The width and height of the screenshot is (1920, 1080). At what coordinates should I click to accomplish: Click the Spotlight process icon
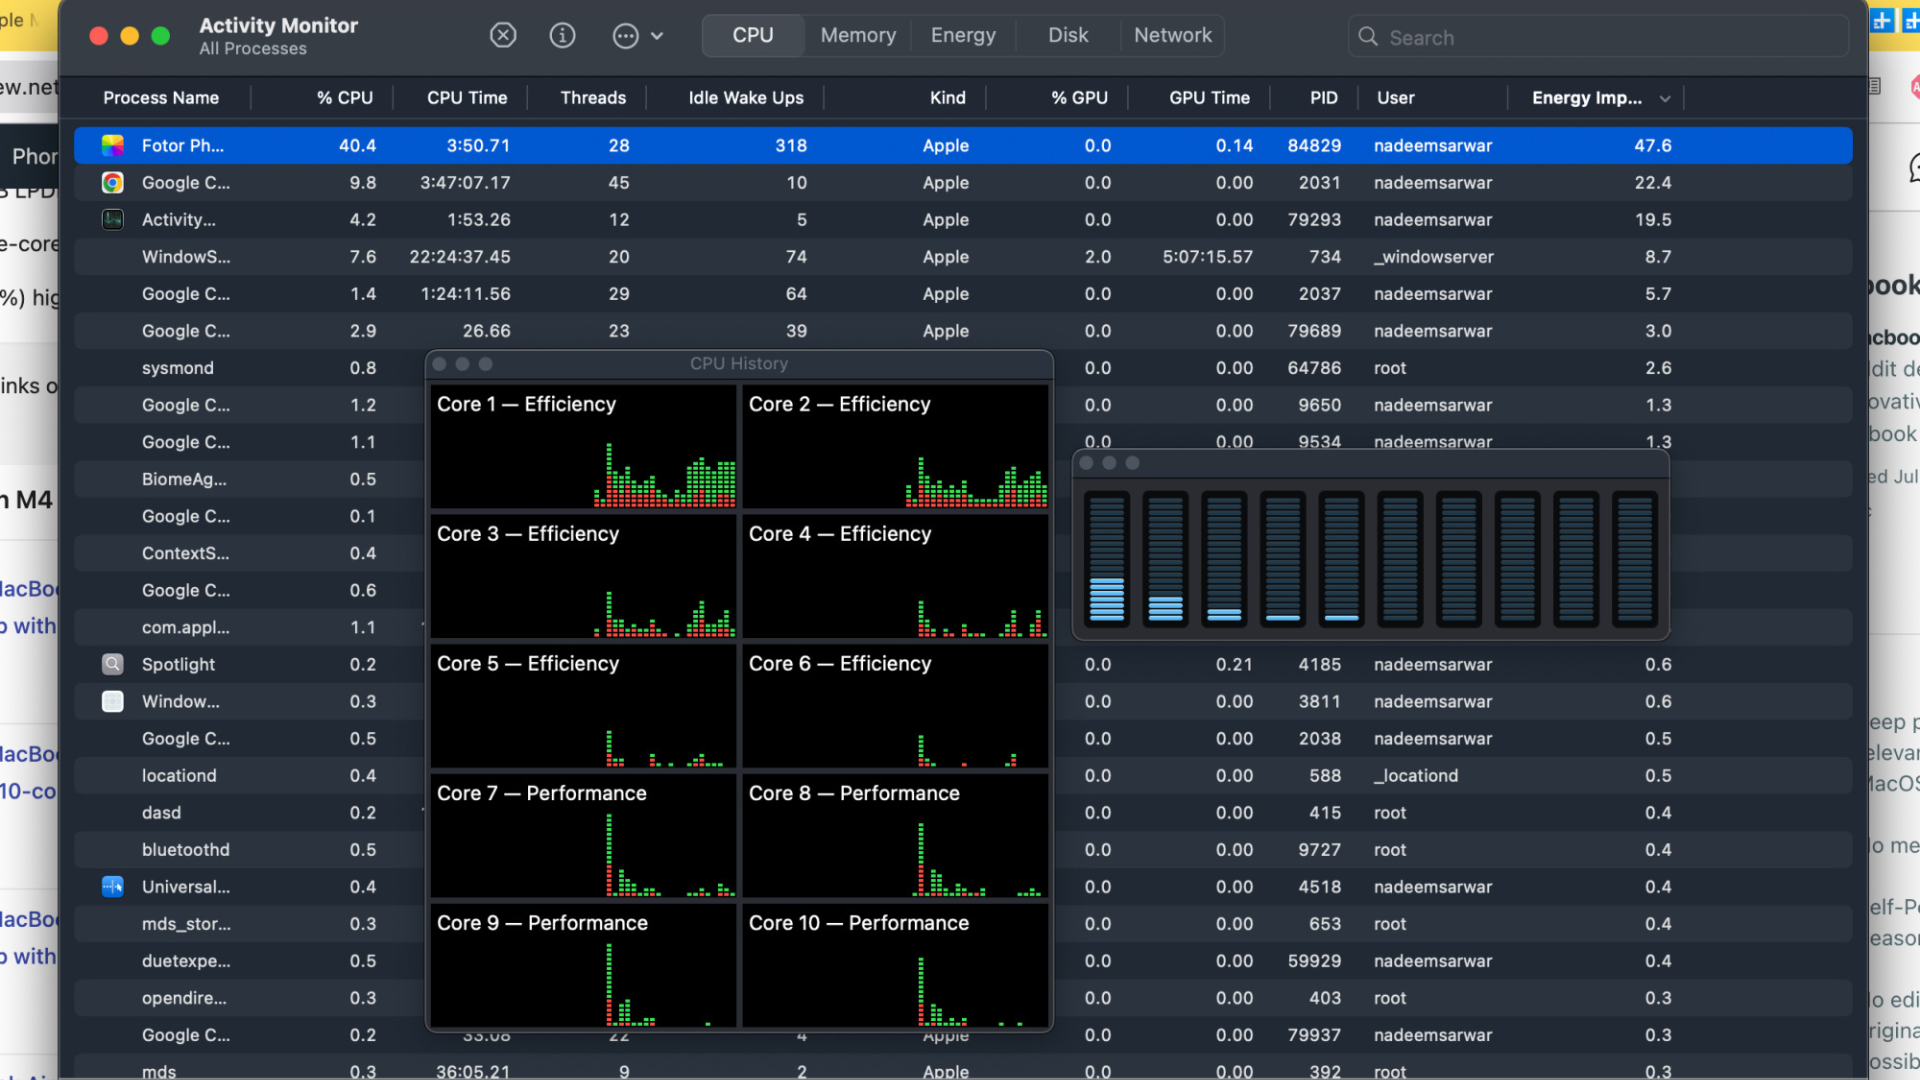[112, 664]
